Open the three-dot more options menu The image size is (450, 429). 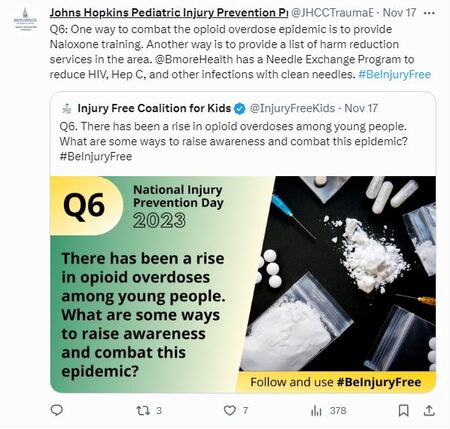pos(429,13)
